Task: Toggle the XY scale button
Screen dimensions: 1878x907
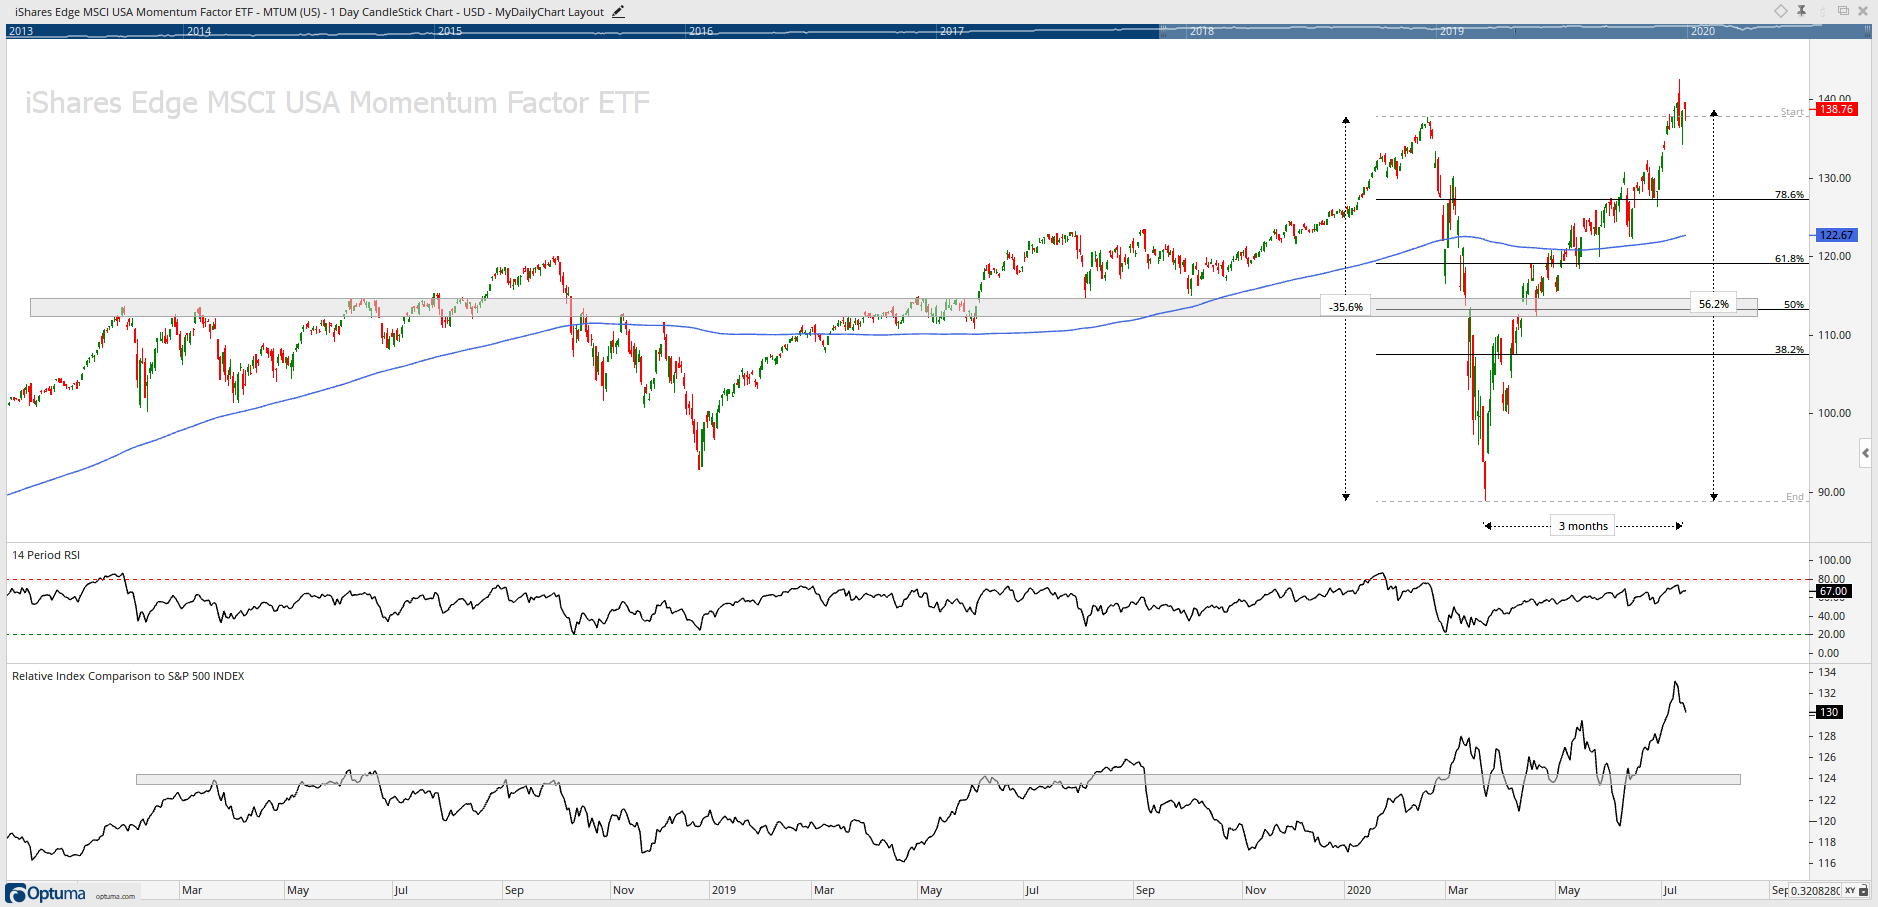Action: (1850, 890)
